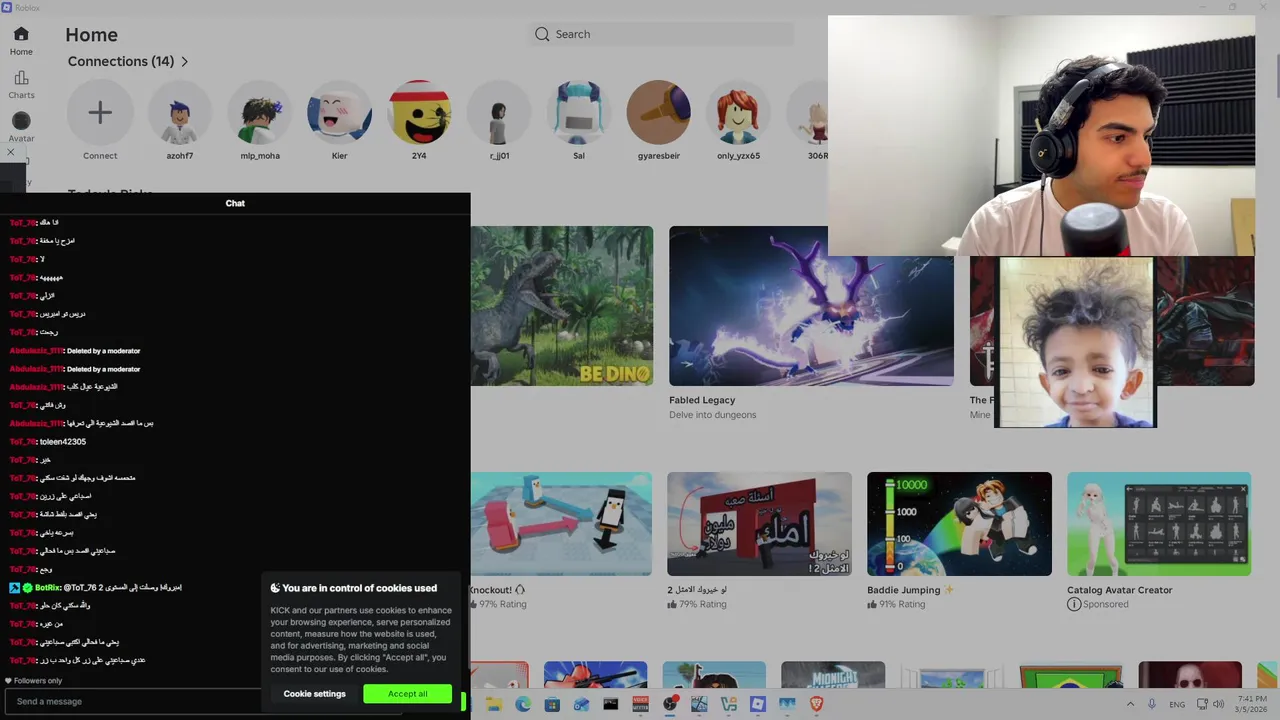The height and width of the screenshot is (720, 1280).
Task: Click the Followers only chat label
Action: coord(34,681)
